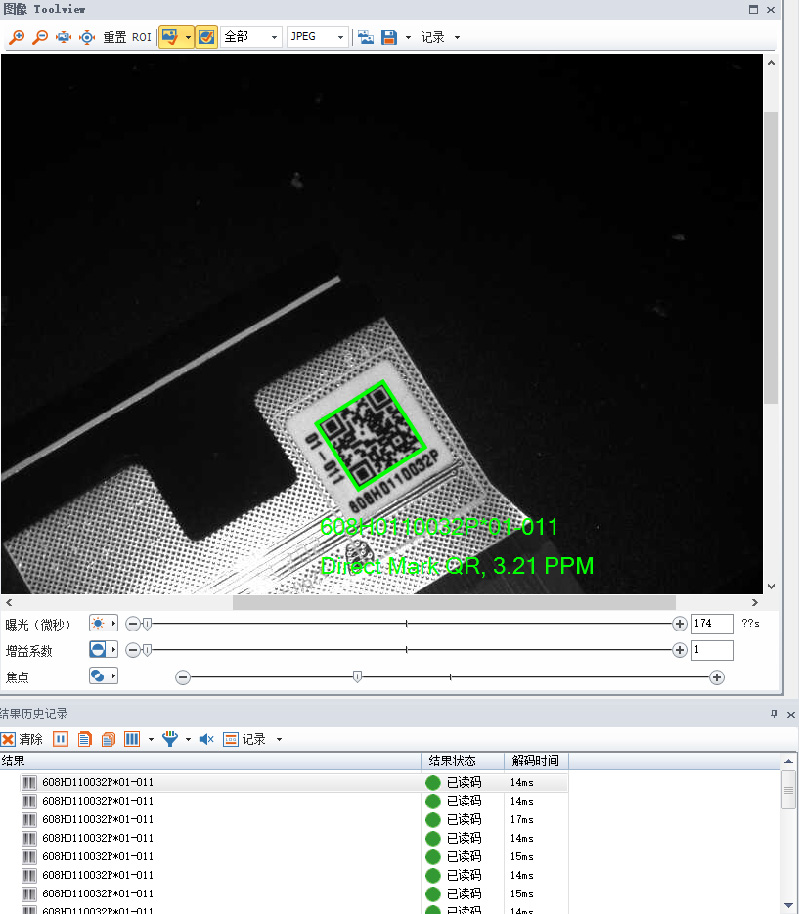Close the 结果历史记录 panel
The height and width of the screenshot is (914, 799).
tap(790, 714)
